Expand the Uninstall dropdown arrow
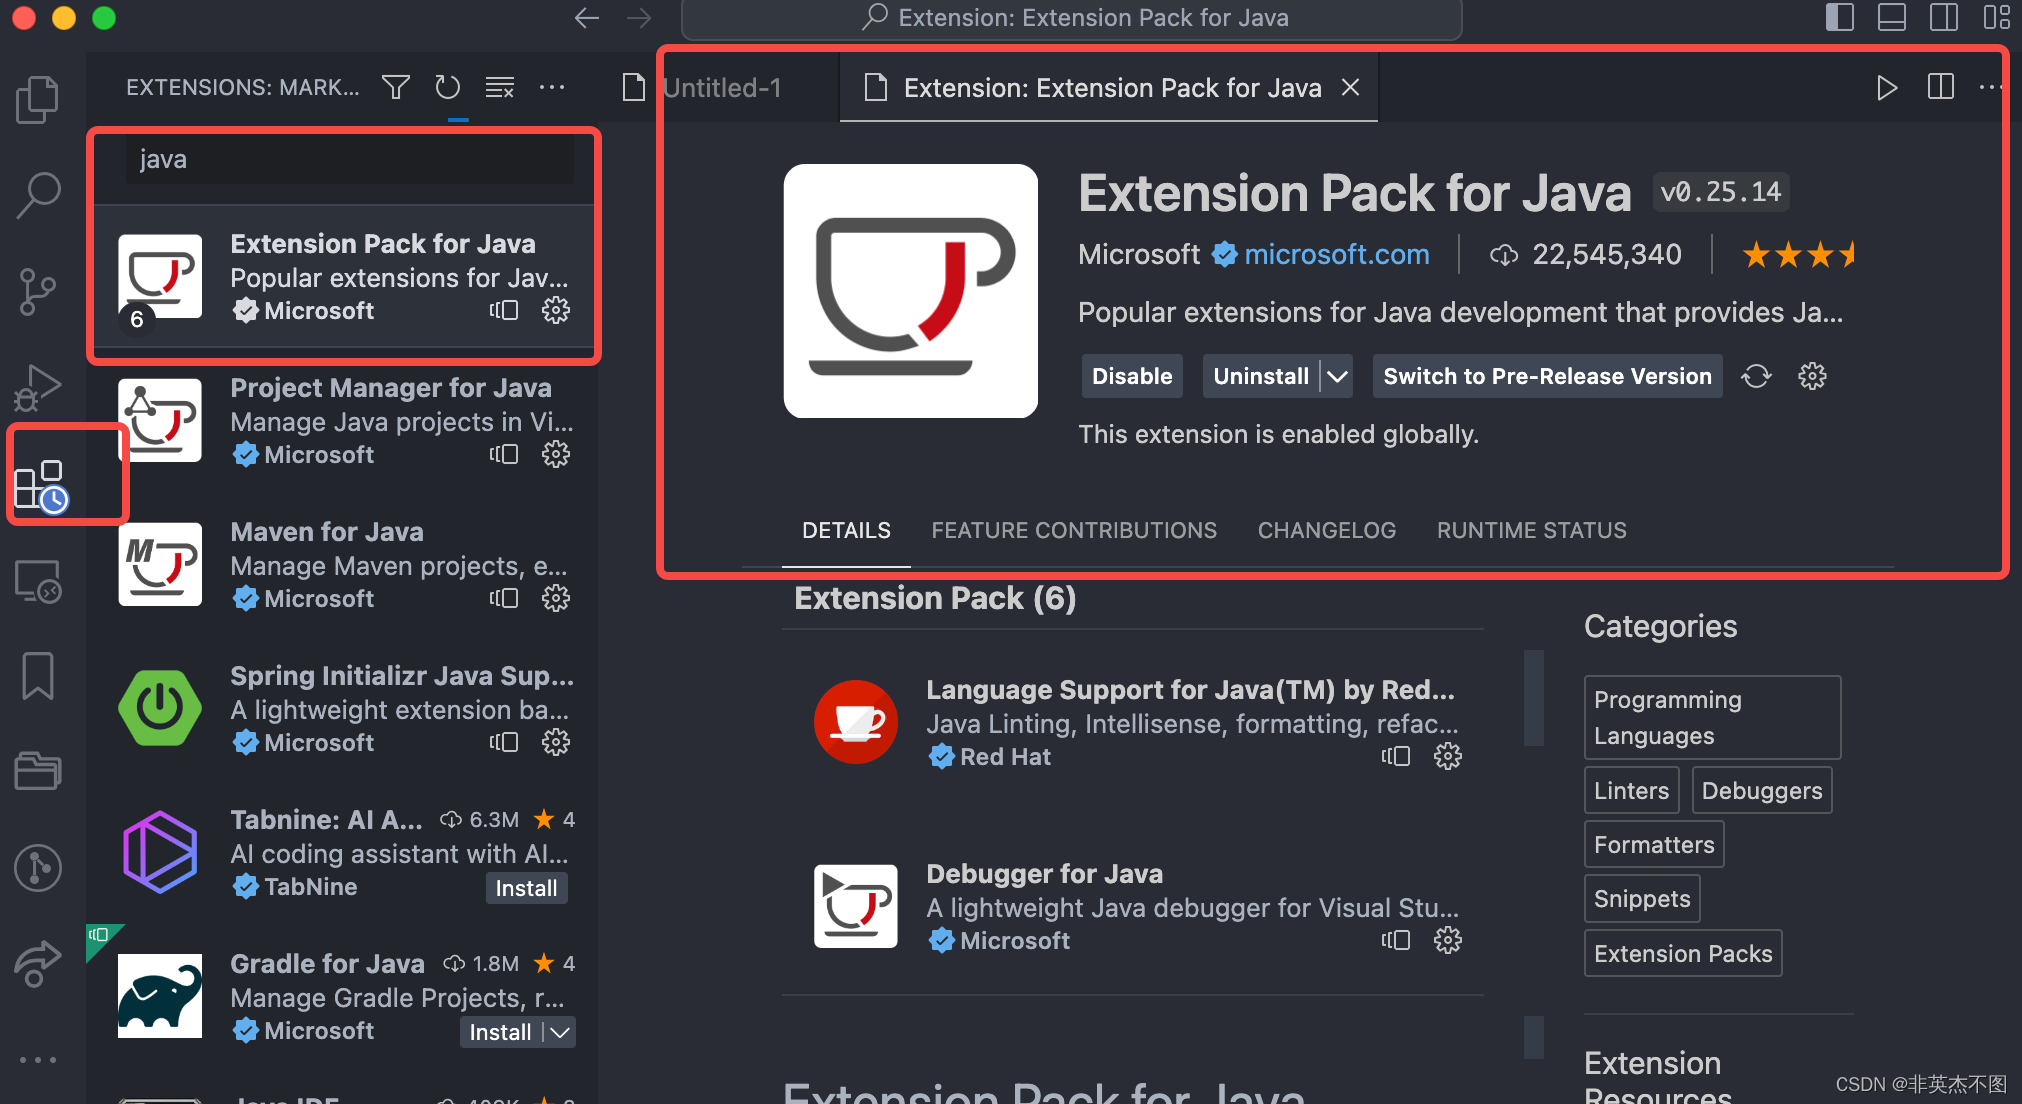 tap(1337, 376)
